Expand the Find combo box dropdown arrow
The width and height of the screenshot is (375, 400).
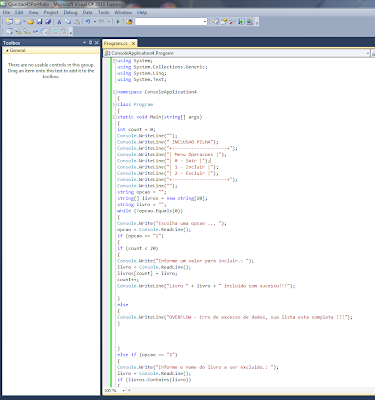pos(205,22)
